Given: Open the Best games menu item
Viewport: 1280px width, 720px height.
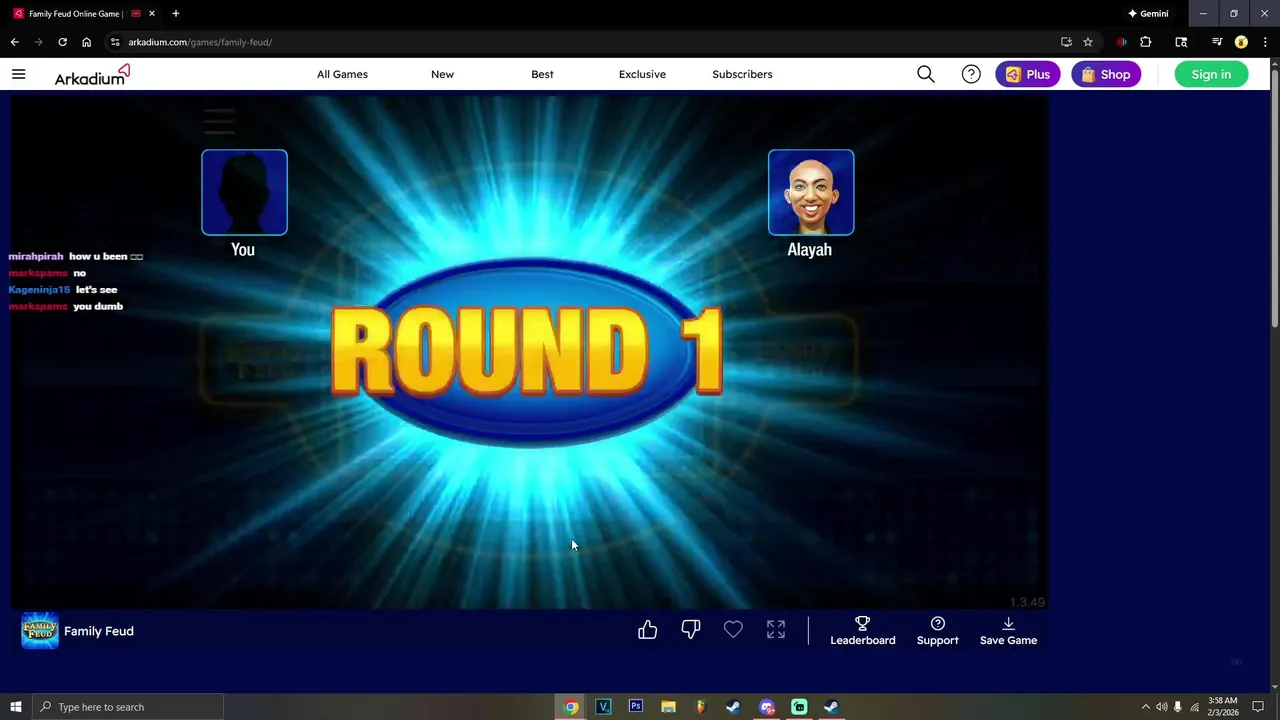Looking at the screenshot, I should [x=542, y=74].
